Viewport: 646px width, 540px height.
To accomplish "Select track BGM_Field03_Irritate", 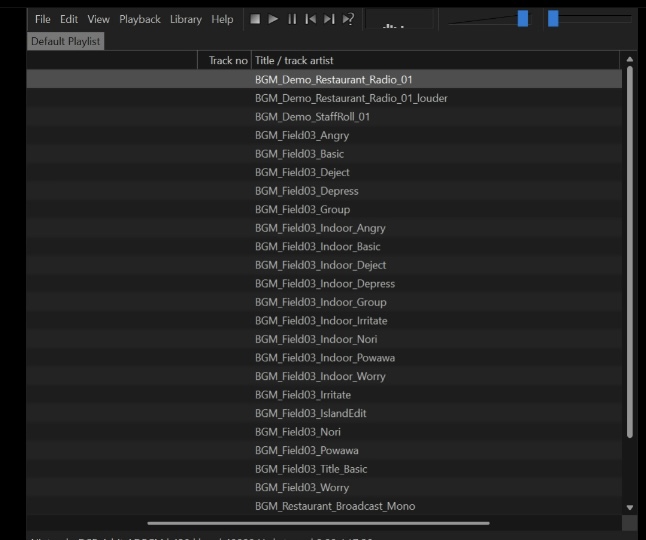I will 324,395.
